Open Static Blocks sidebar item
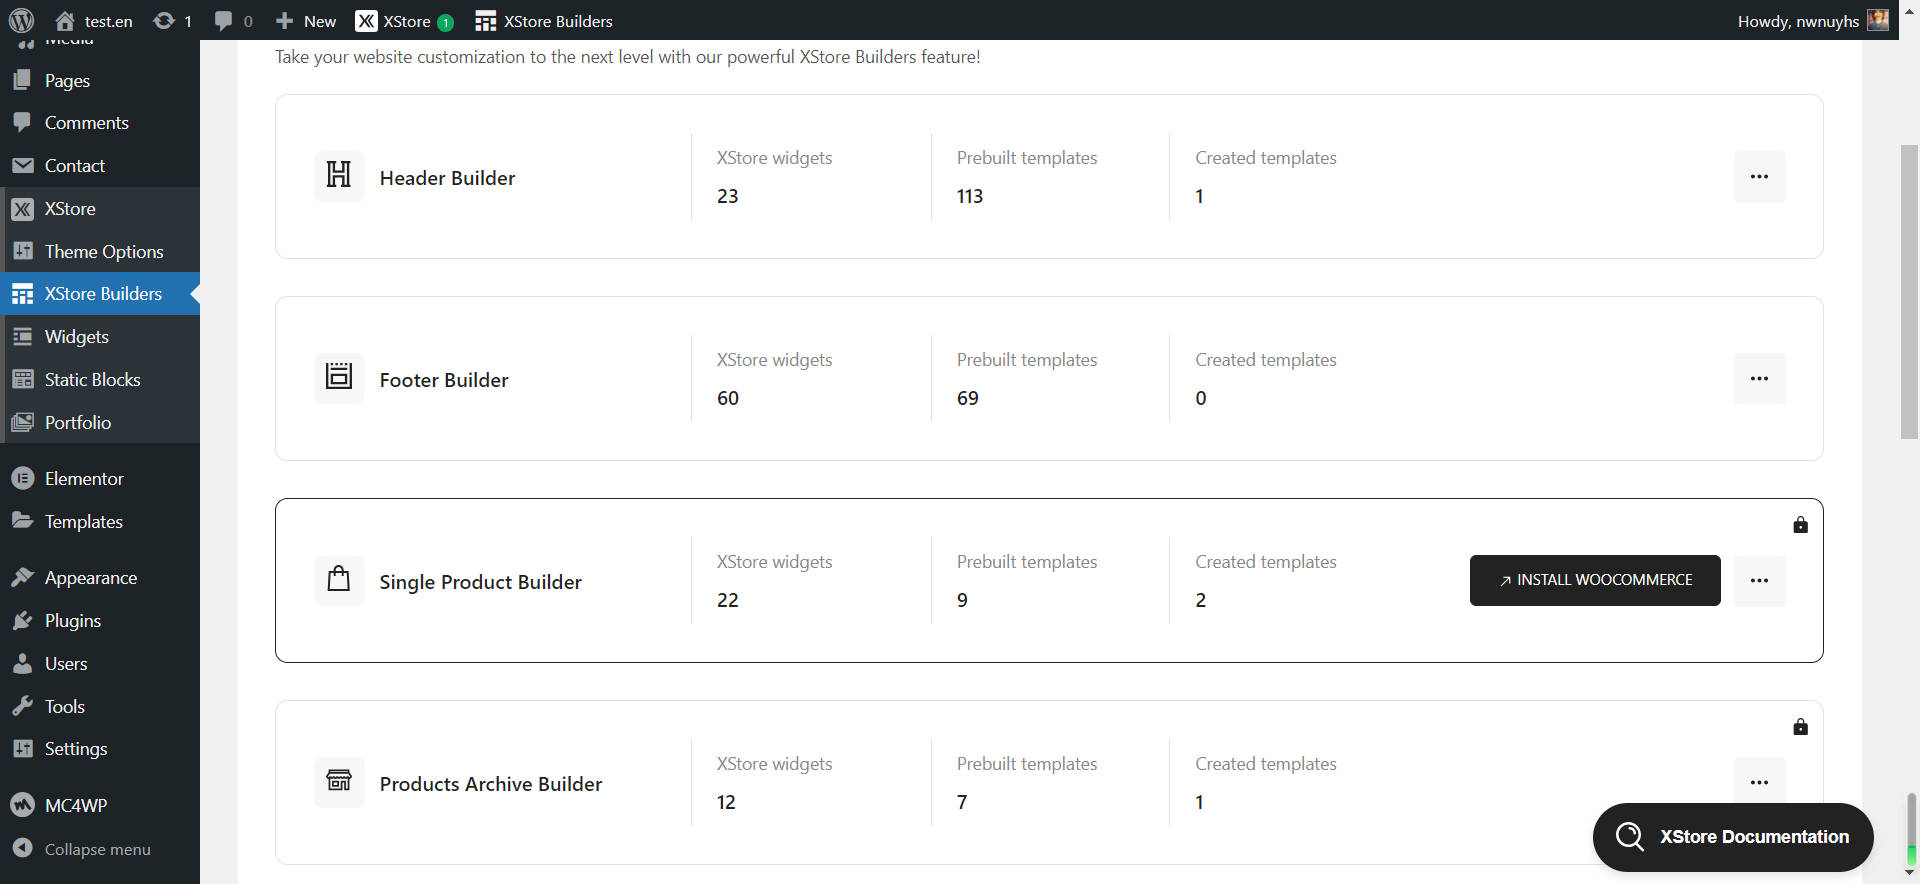Viewport: 1920px width, 884px height. click(100, 380)
